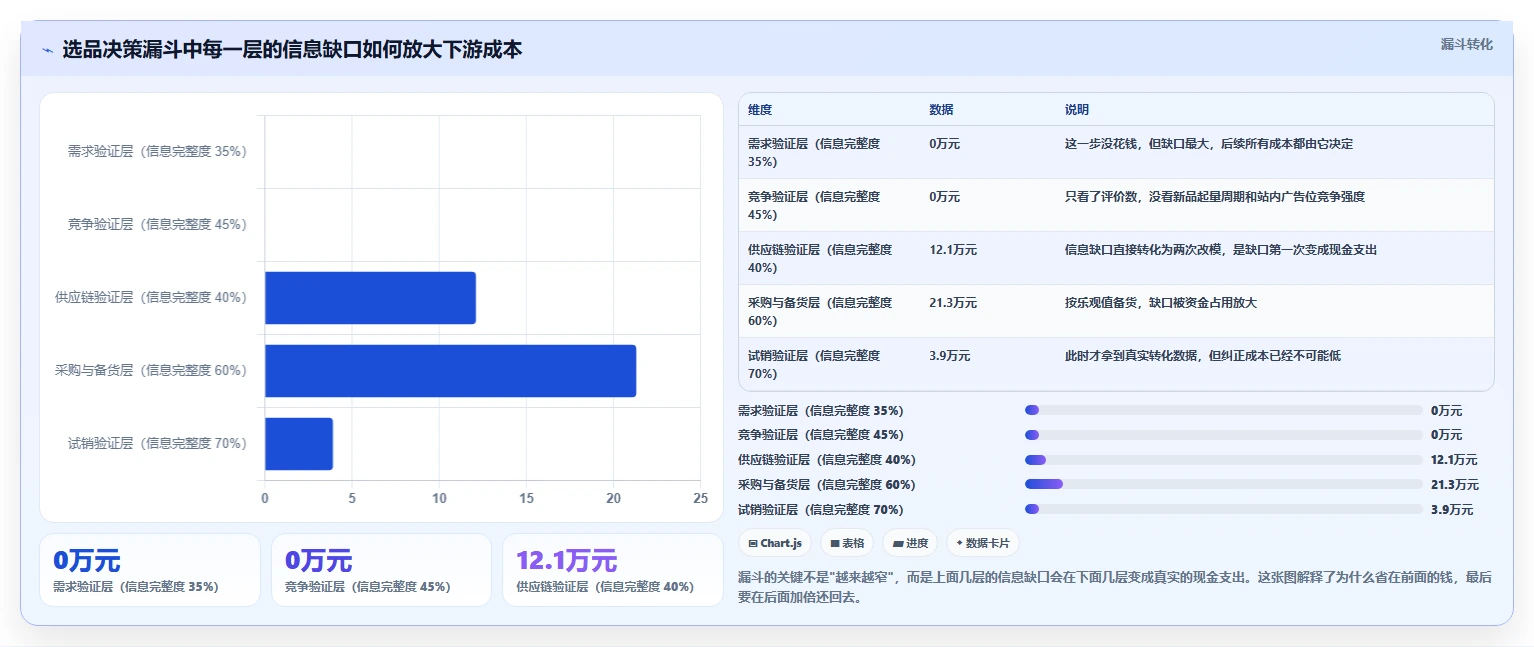Select table cell 12.1万元
The height and width of the screenshot is (647, 1534).
(x=953, y=250)
